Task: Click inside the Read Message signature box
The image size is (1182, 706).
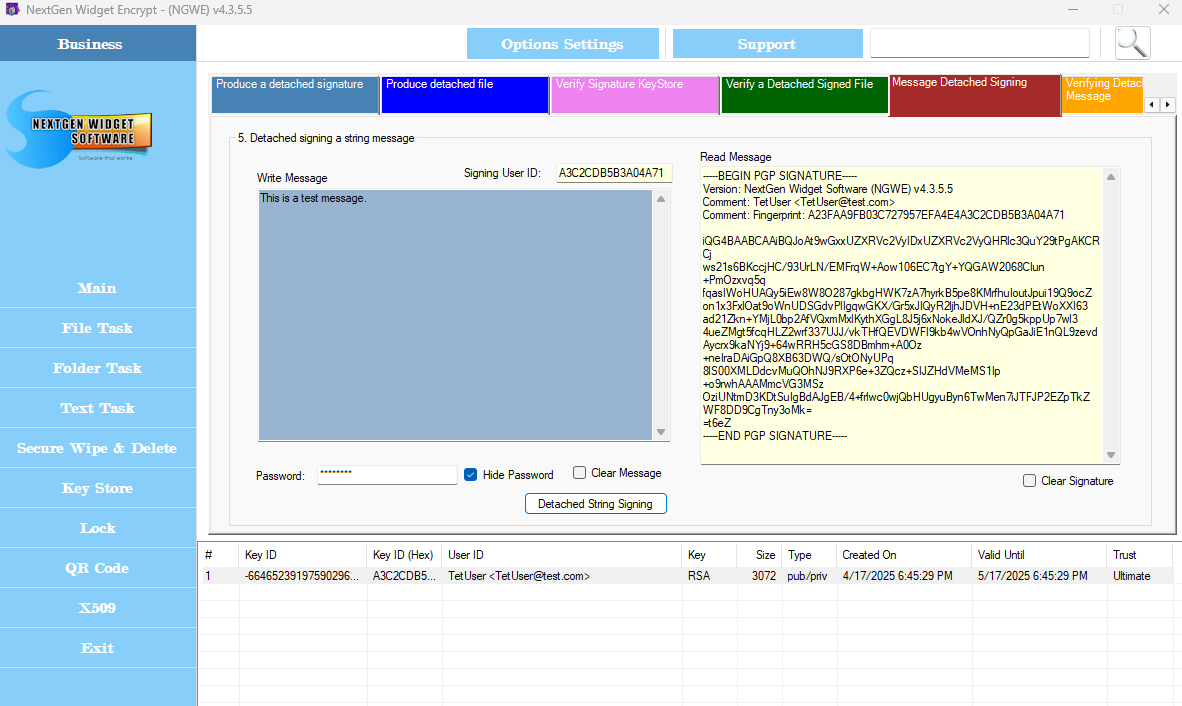Action: click(902, 315)
